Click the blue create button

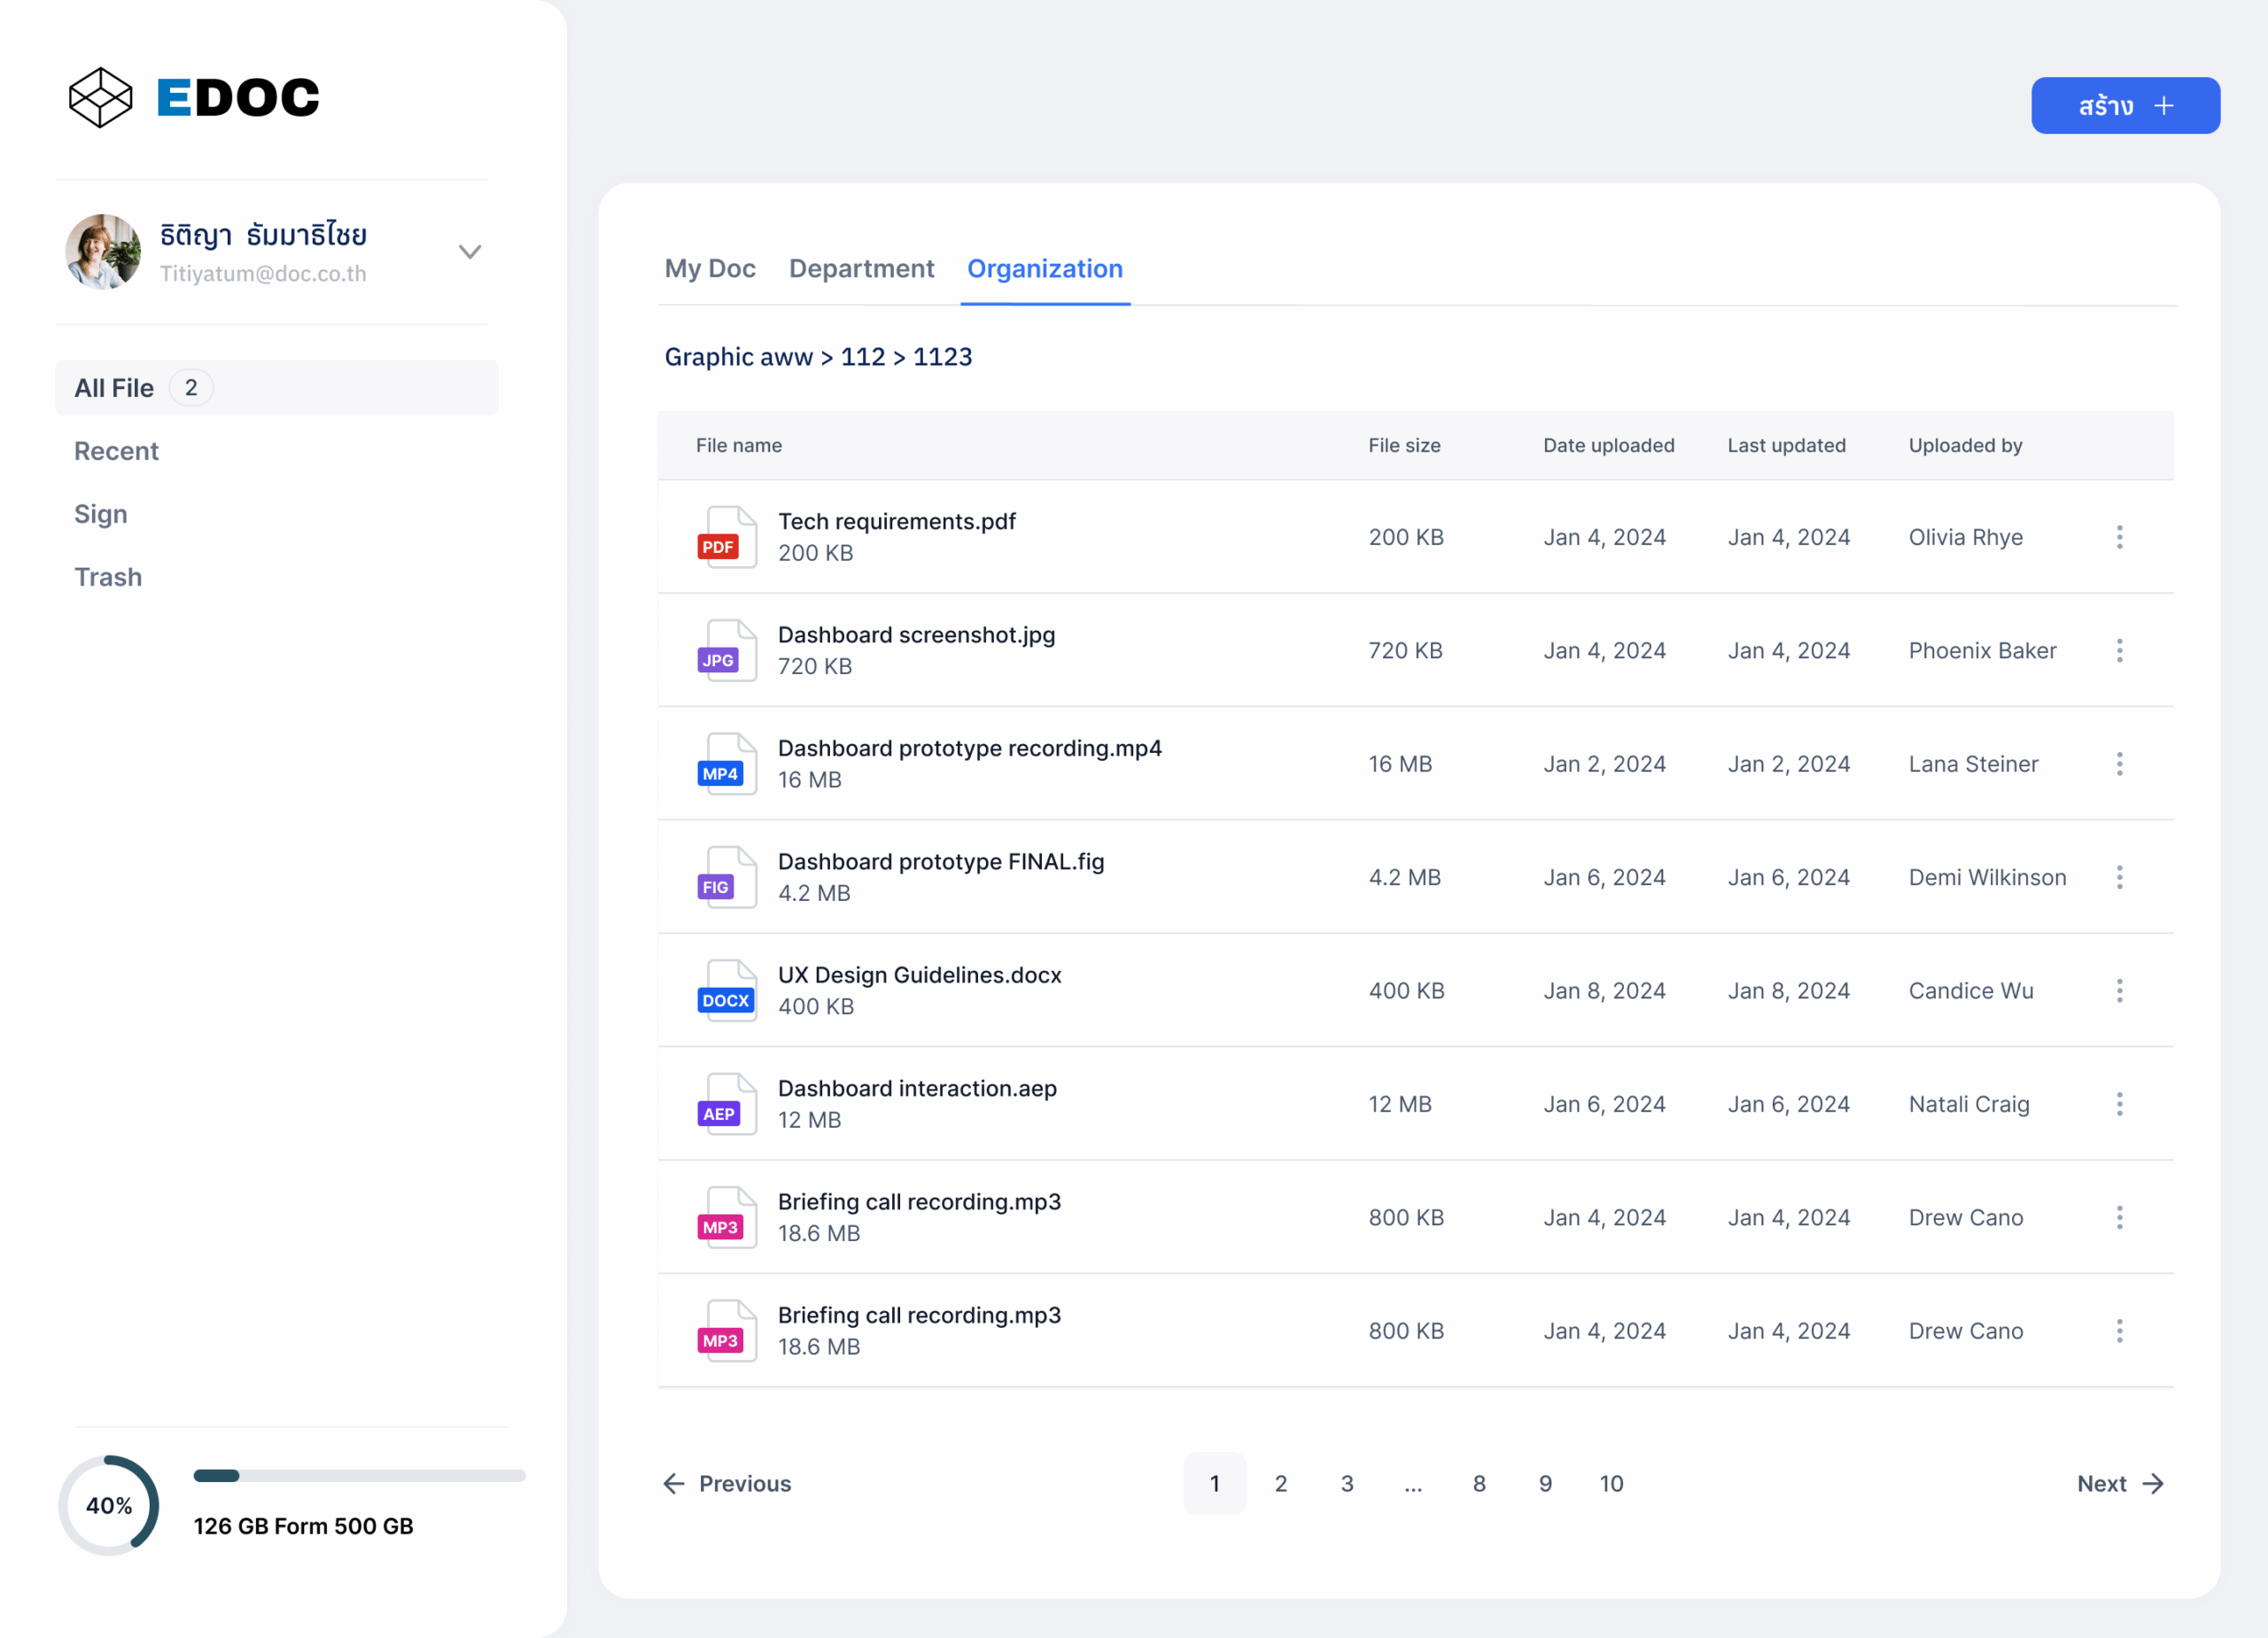(x=2125, y=106)
